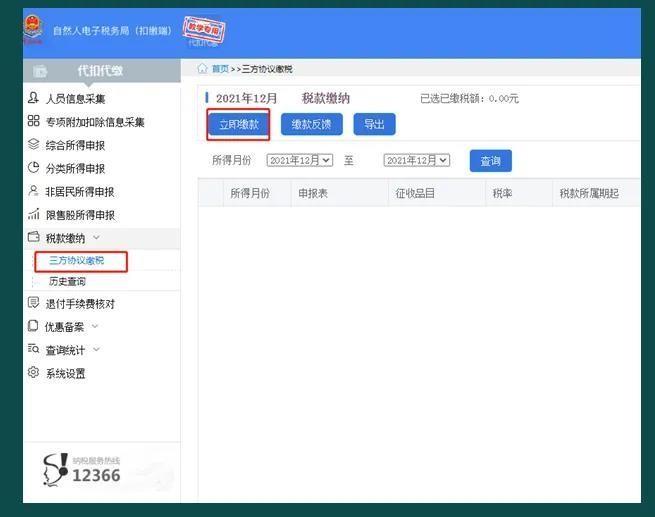The width and height of the screenshot is (655, 517).
Task: Open the end month dropdown after 至
Action: coord(417,160)
